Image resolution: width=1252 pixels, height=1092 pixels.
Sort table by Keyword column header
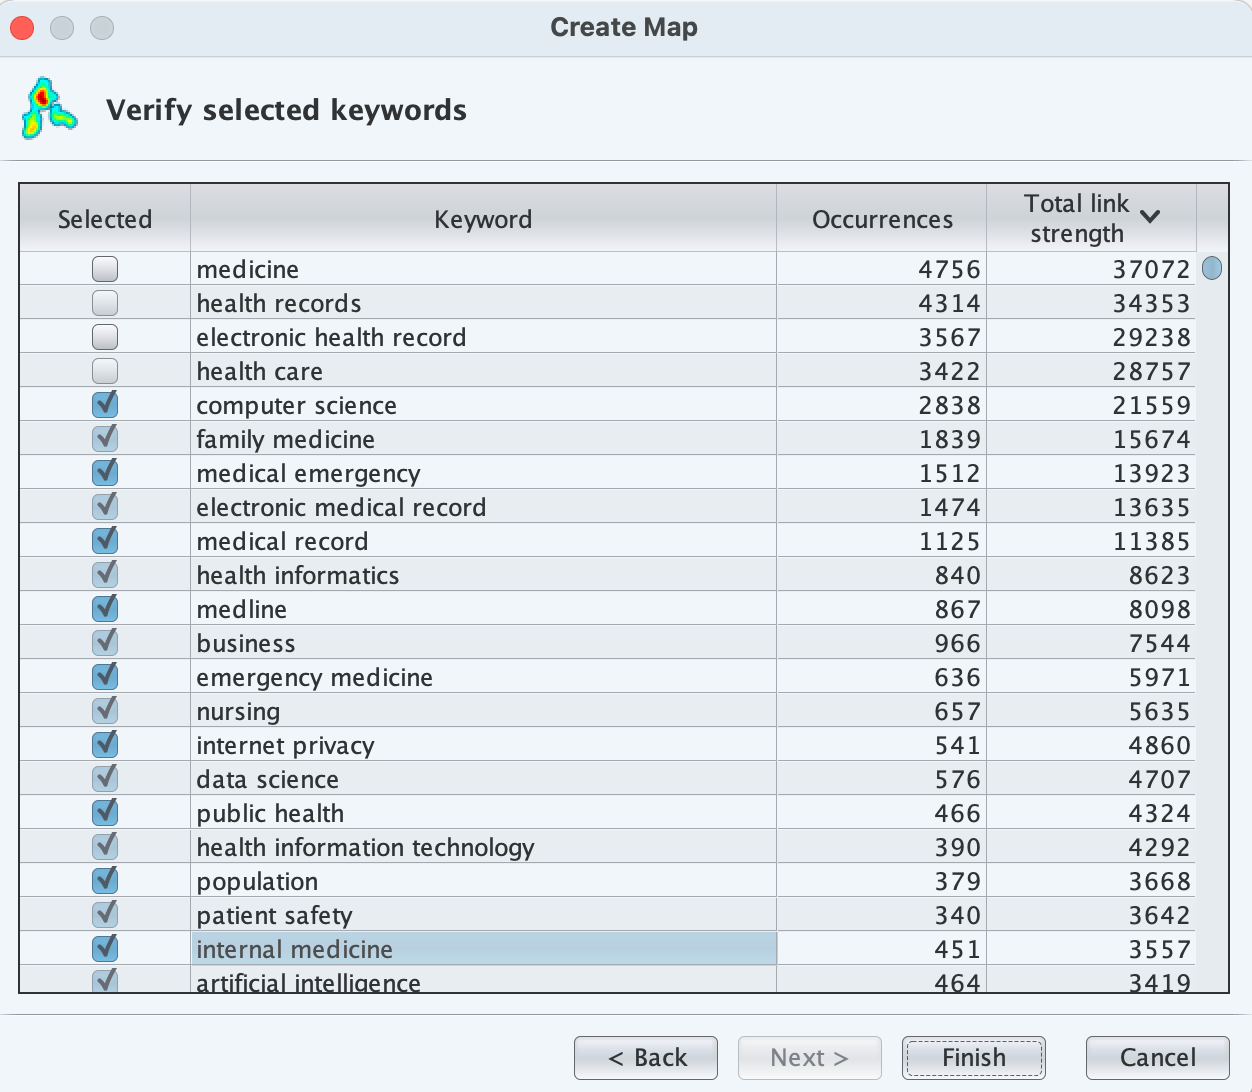coord(482,219)
